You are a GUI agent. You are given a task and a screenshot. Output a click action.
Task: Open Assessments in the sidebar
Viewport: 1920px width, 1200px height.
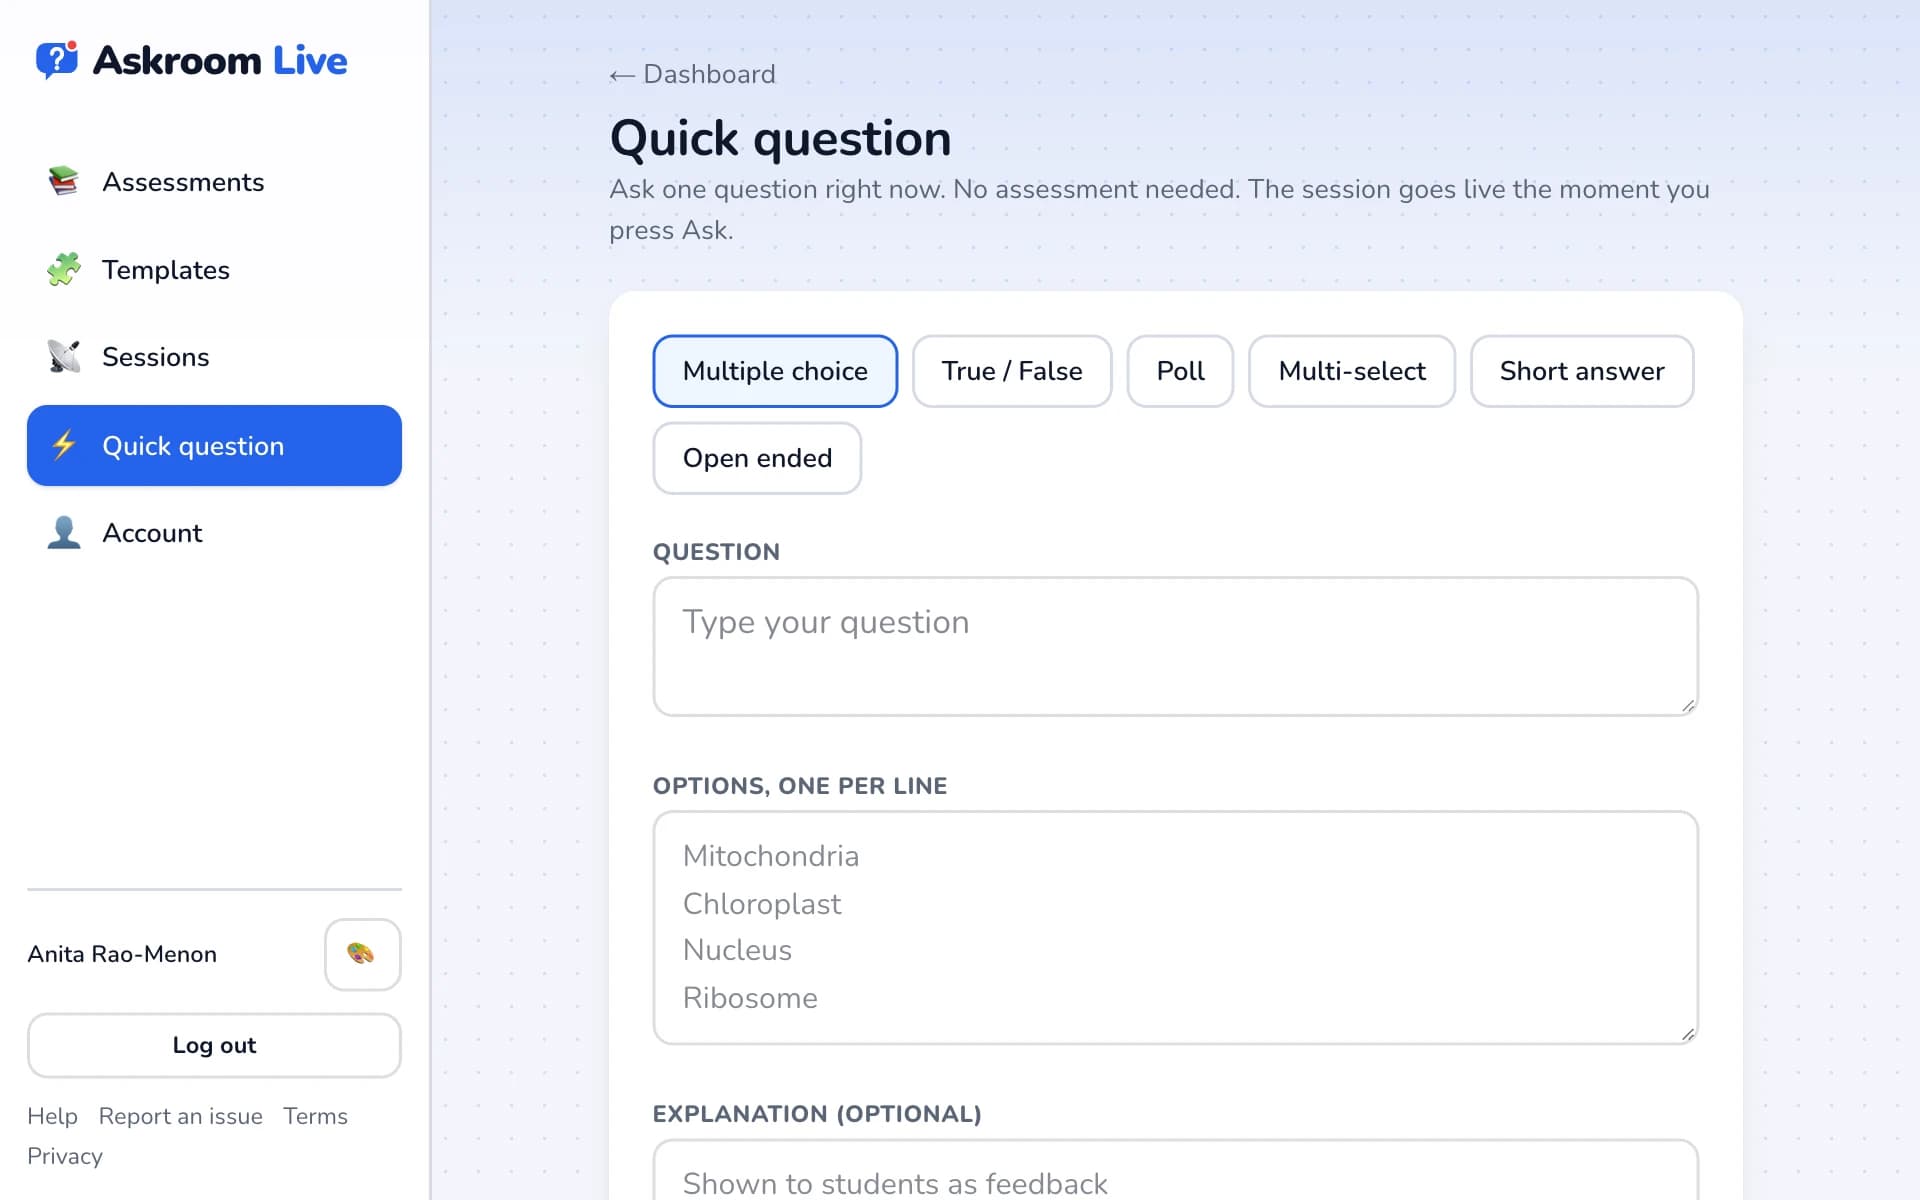[x=214, y=182]
